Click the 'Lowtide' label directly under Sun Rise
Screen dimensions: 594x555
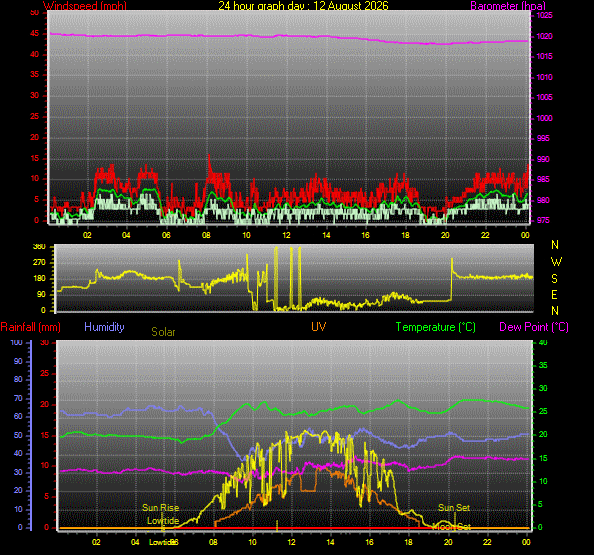click(x=163, y=521)
